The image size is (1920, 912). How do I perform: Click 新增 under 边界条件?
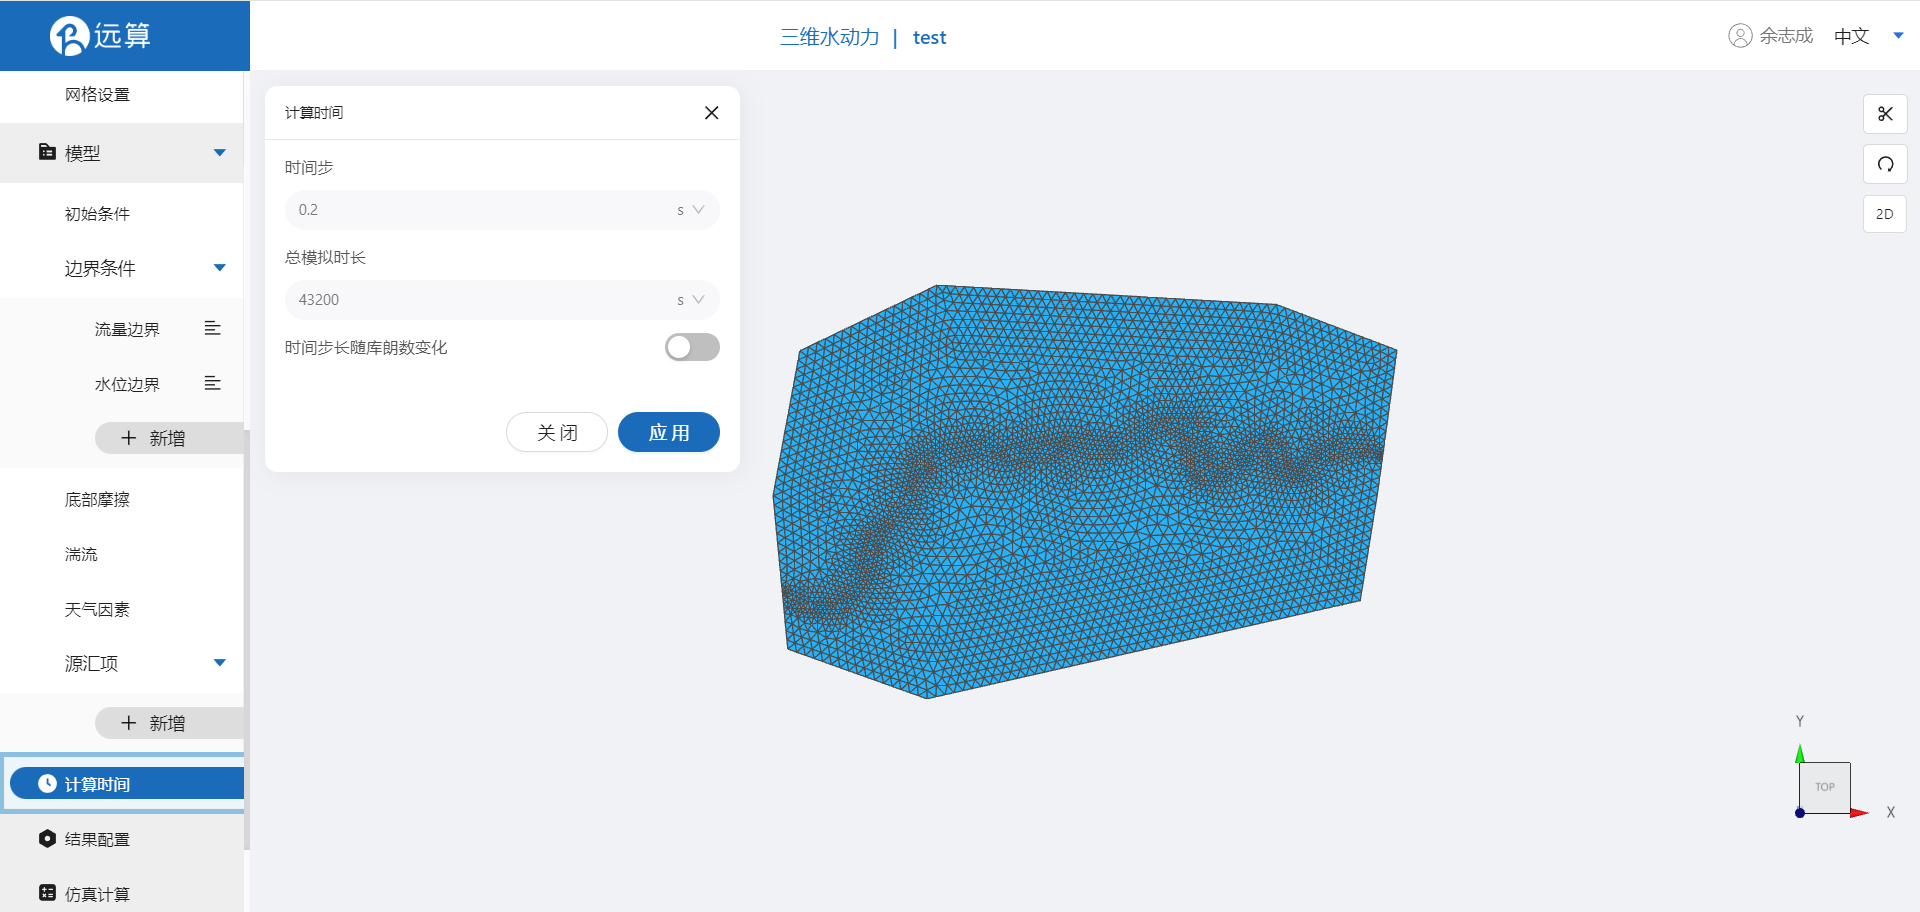(169, 438)
